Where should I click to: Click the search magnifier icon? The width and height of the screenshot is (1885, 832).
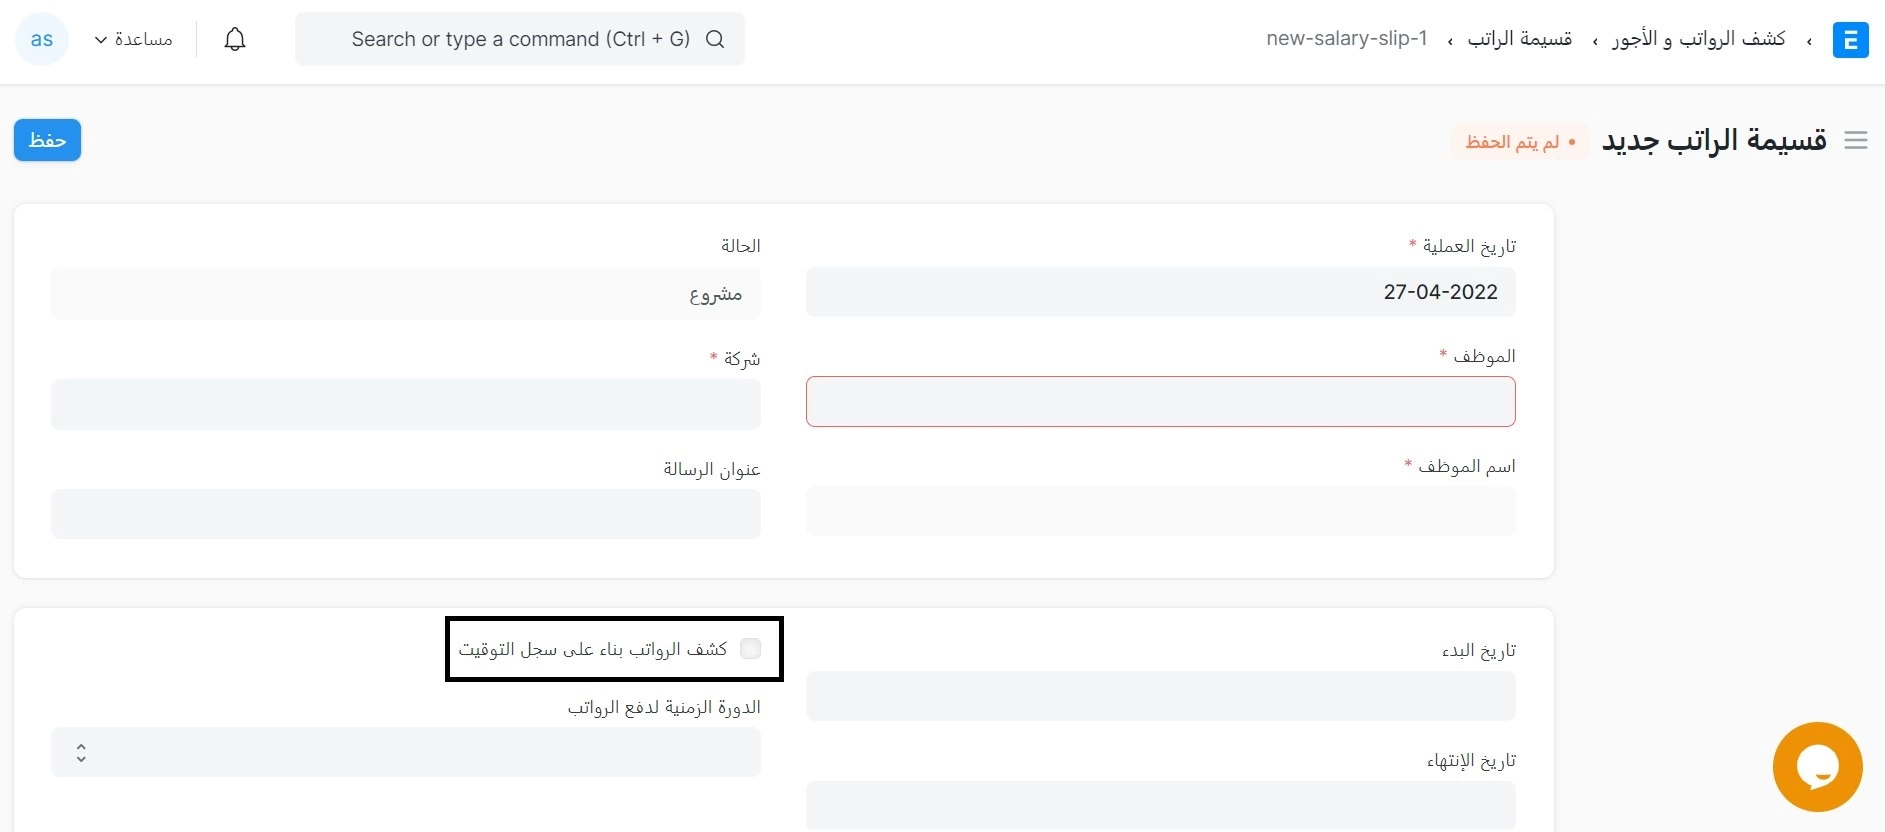(x=715, y=39)
